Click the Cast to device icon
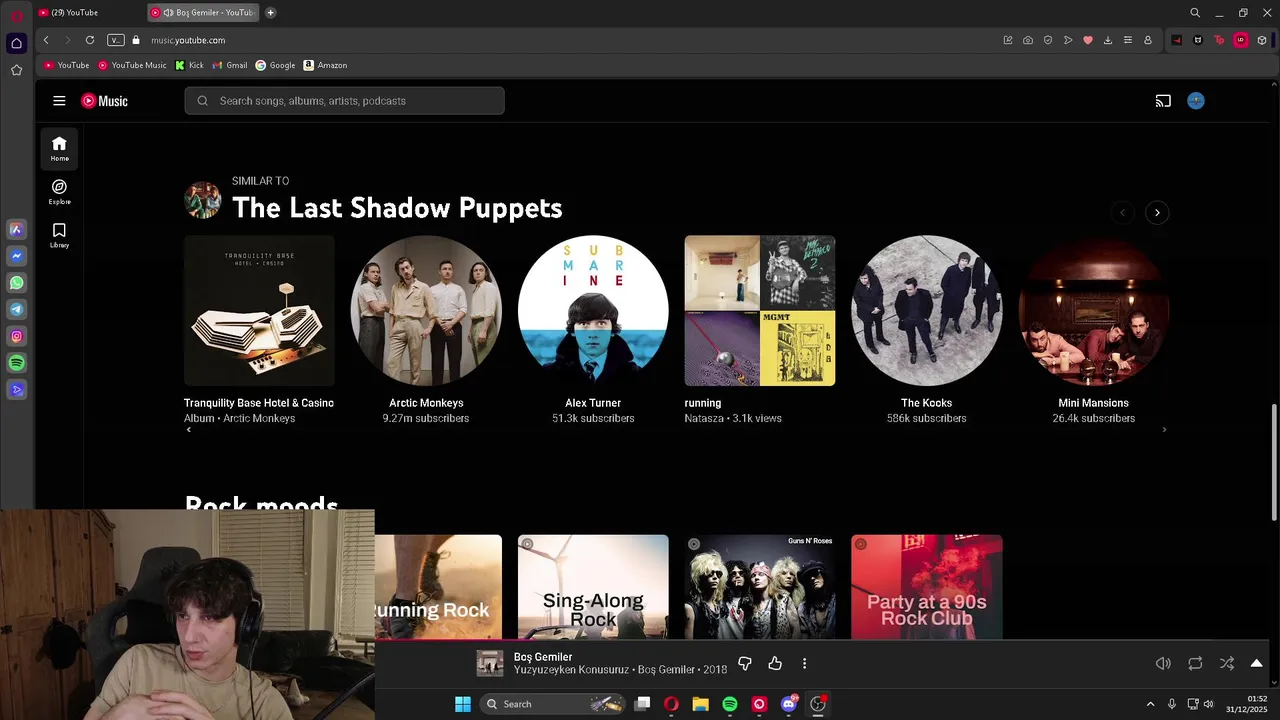Screen dimensions: 1280x720 (x=1163, y=101)
